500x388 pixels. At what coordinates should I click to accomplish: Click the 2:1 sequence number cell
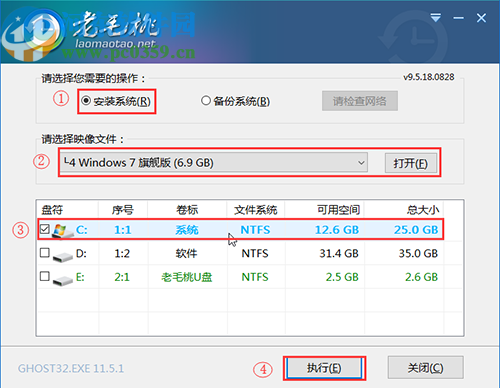tap(122, 277)
